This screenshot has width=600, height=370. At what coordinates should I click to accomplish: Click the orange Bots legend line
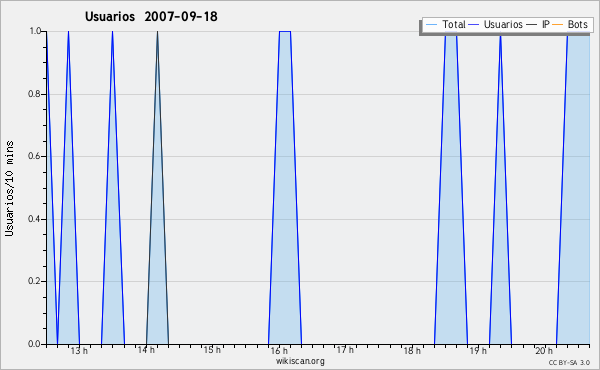click(x=558, y=25)
